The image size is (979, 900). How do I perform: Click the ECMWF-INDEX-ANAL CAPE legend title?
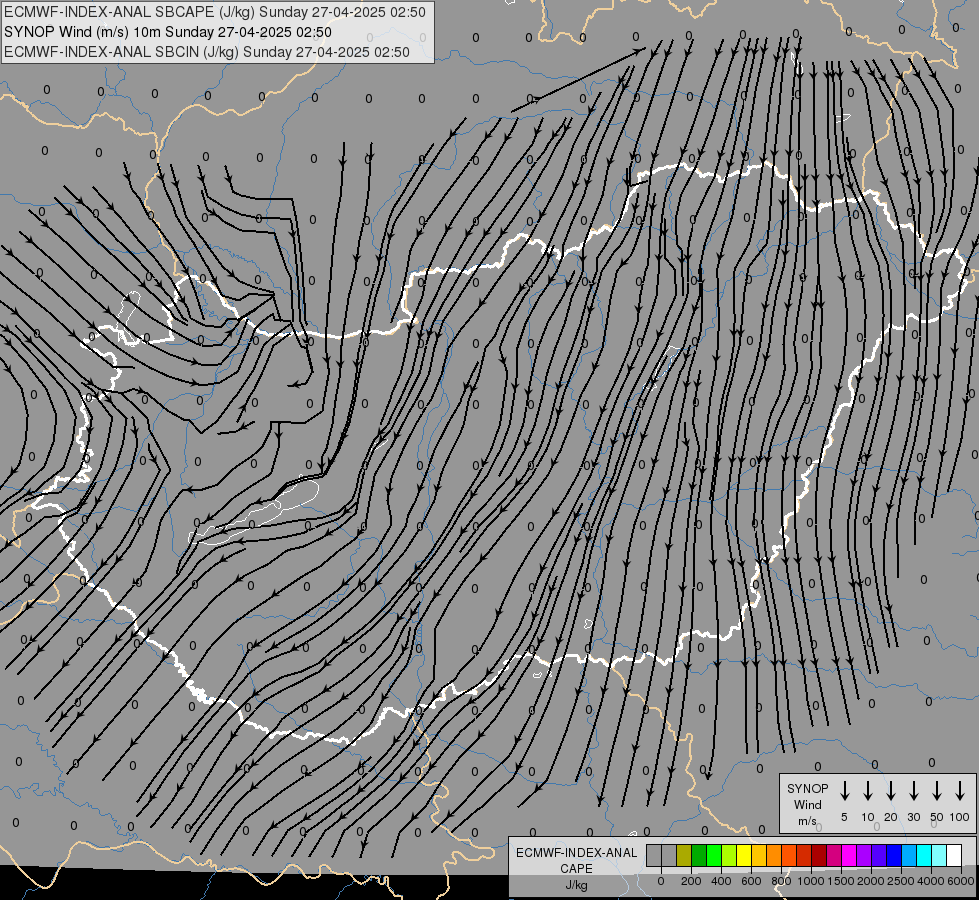(576, 861)
